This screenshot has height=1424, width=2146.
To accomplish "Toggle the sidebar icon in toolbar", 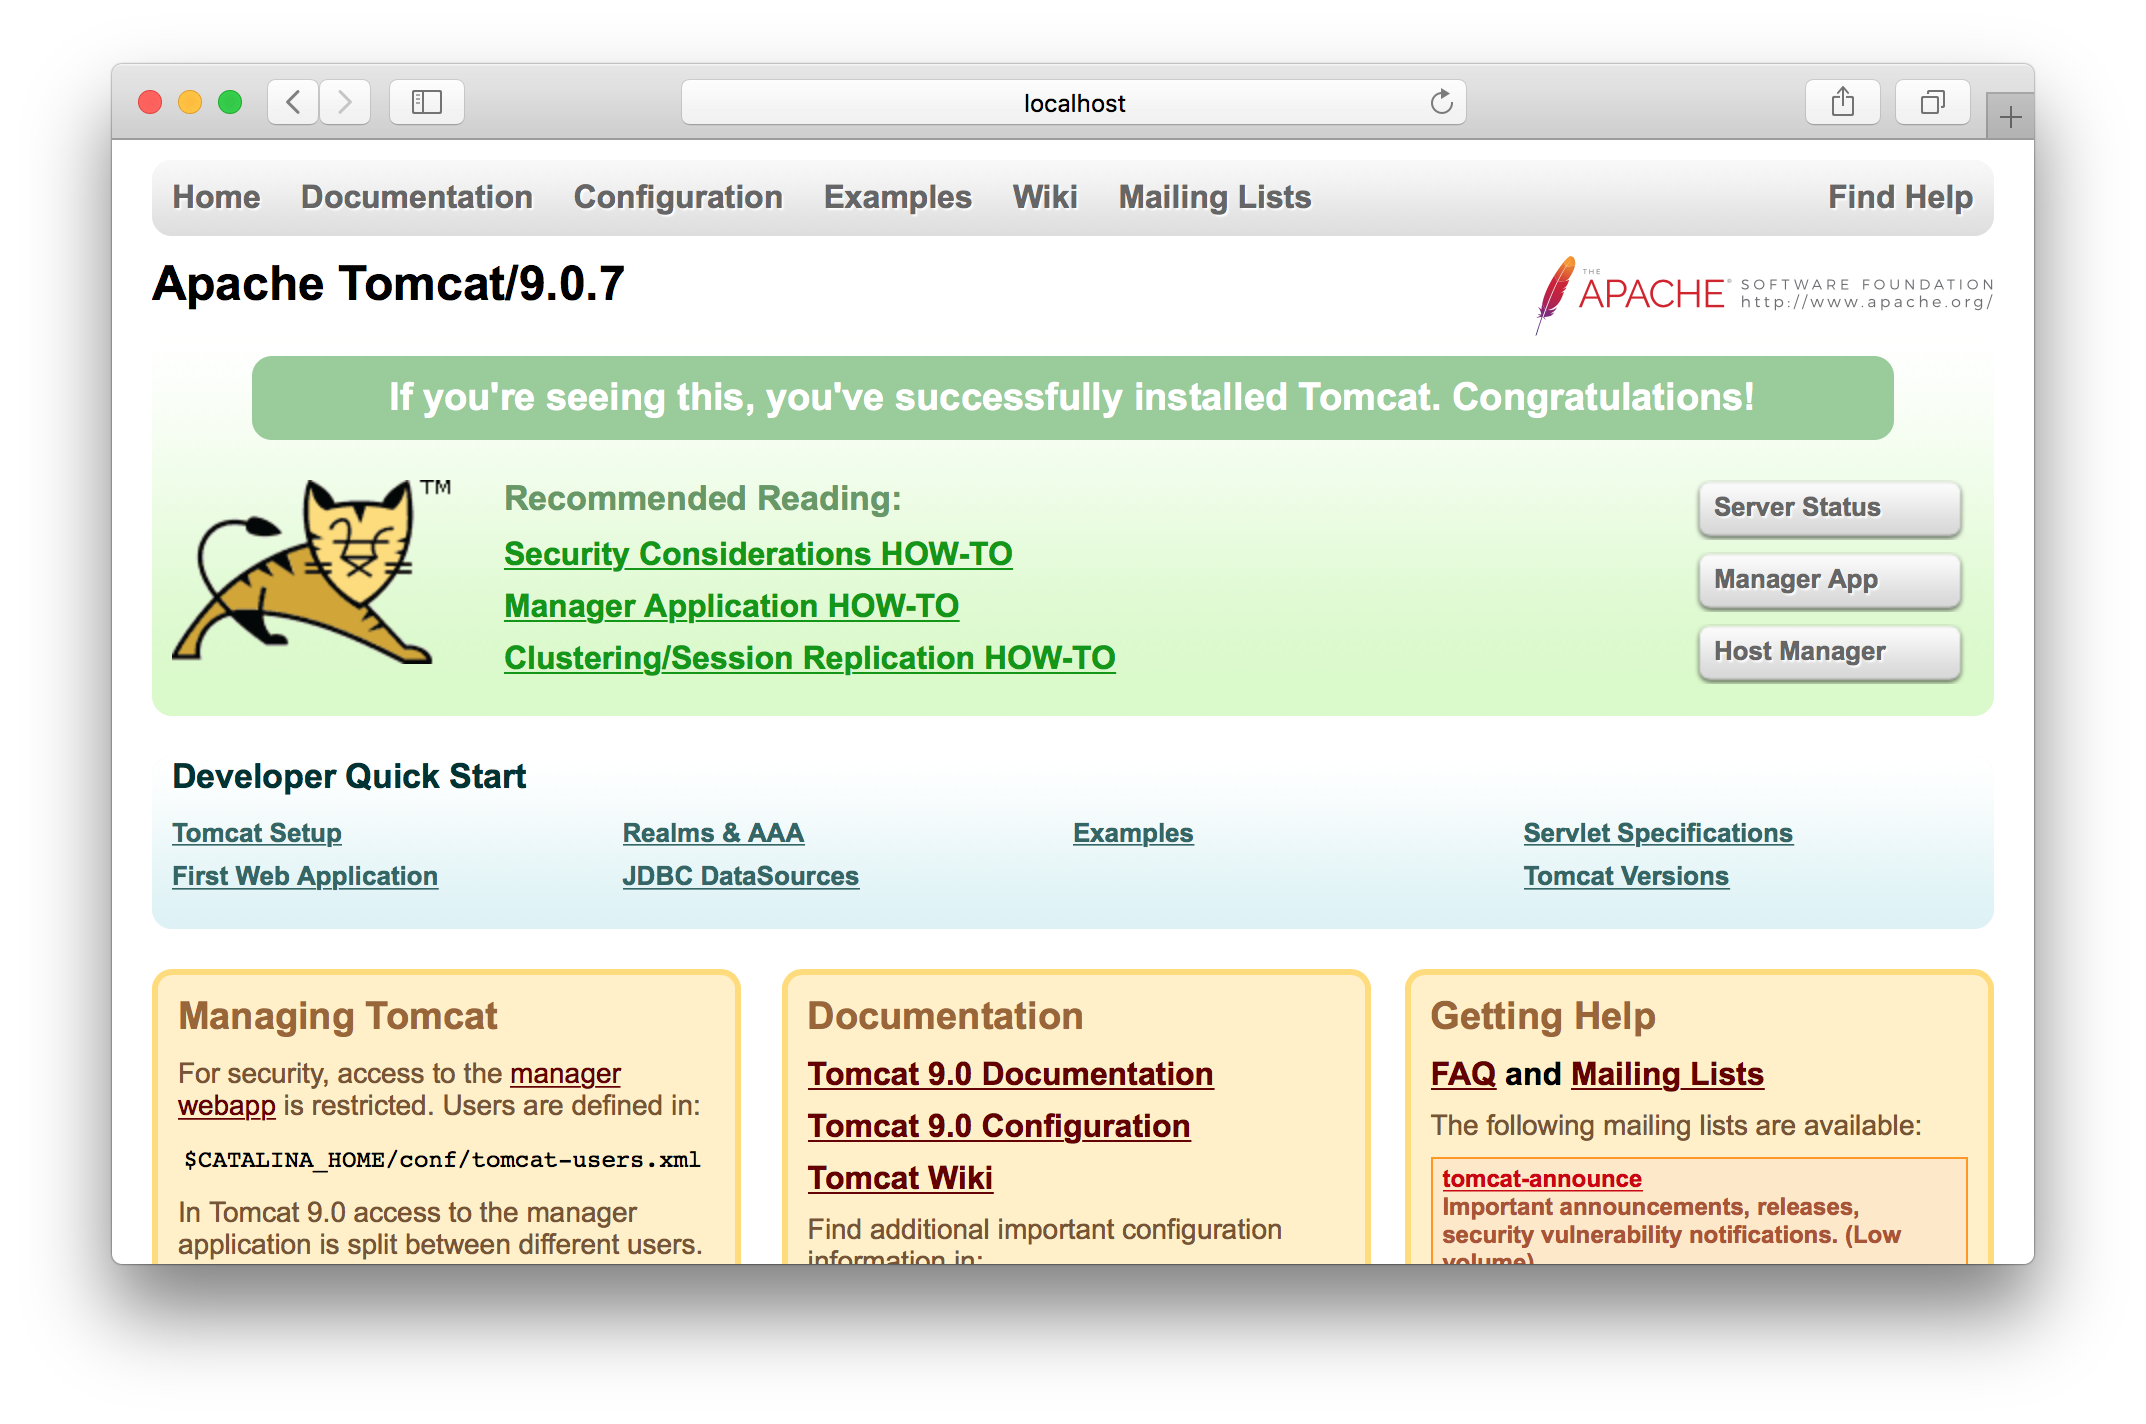I will coord(427,102).
